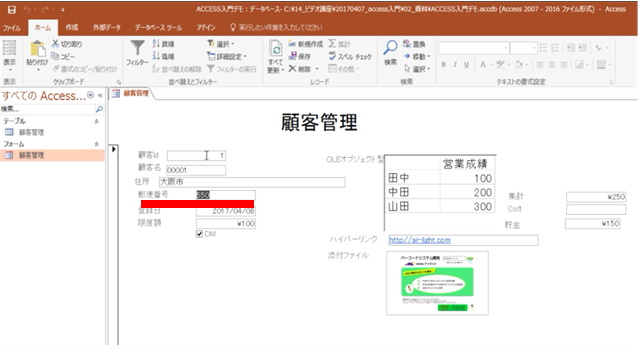Open 顧客管理 table in navigation pane
Screen dimensions: 640x360
click(x=31, y=132)
